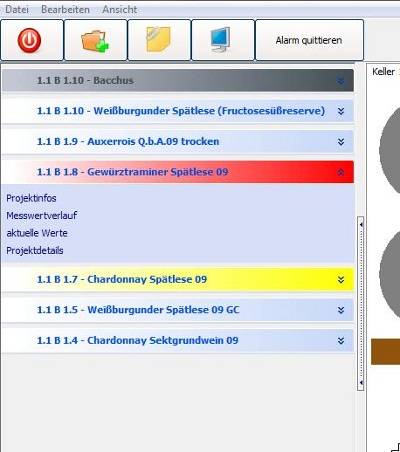Click the red power button icon

(x=30, y=40)
